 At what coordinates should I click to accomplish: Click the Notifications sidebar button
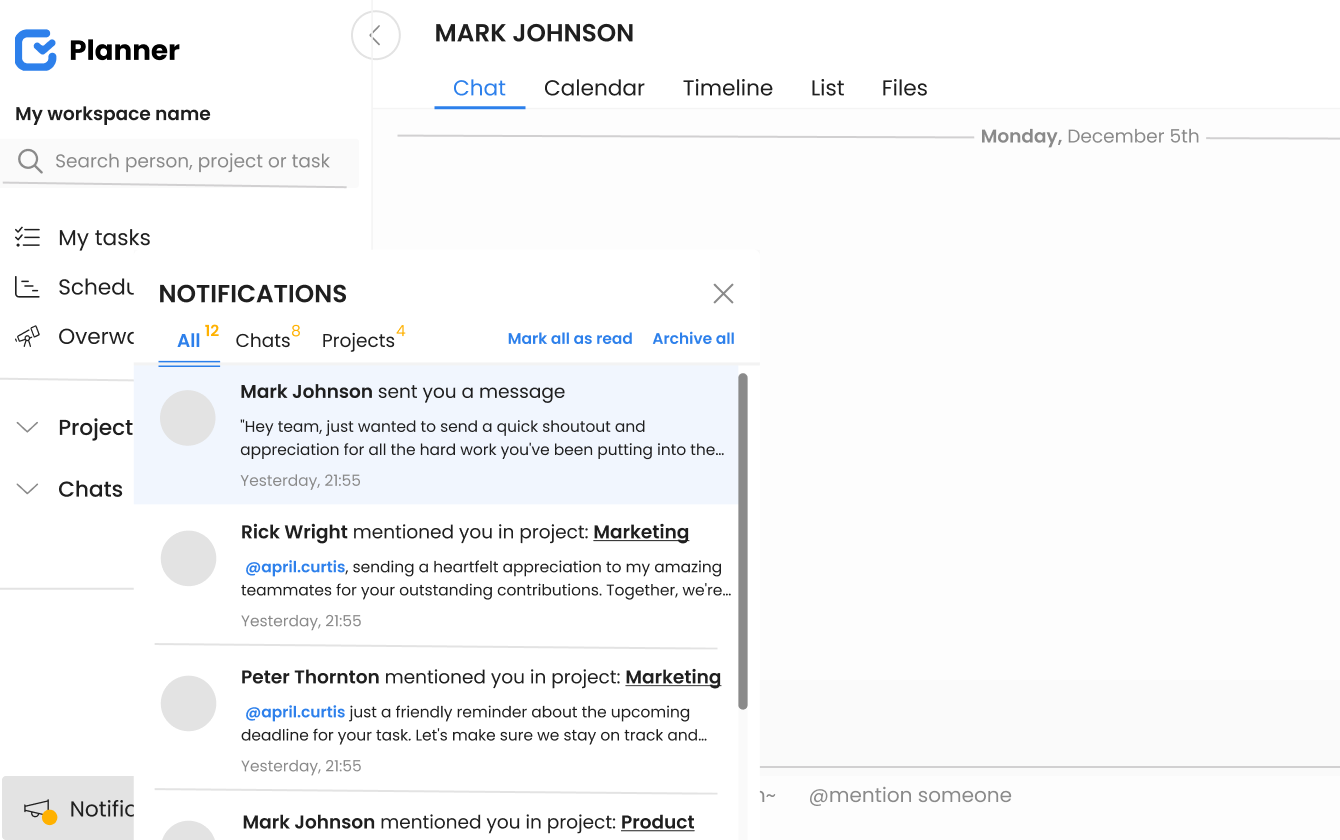pyautogui.click(x=68, y=809)
